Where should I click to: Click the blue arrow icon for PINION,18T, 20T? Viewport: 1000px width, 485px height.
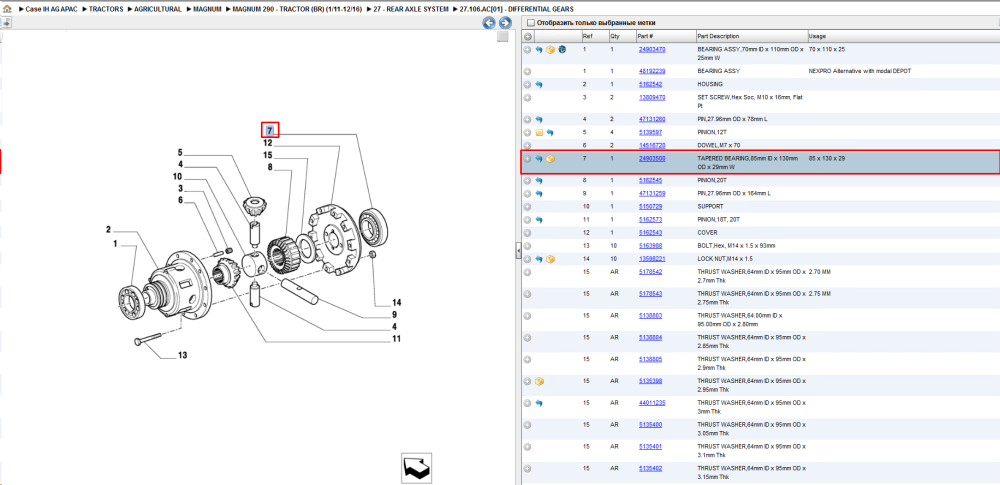pyautogui.click(x=539, y=220)
